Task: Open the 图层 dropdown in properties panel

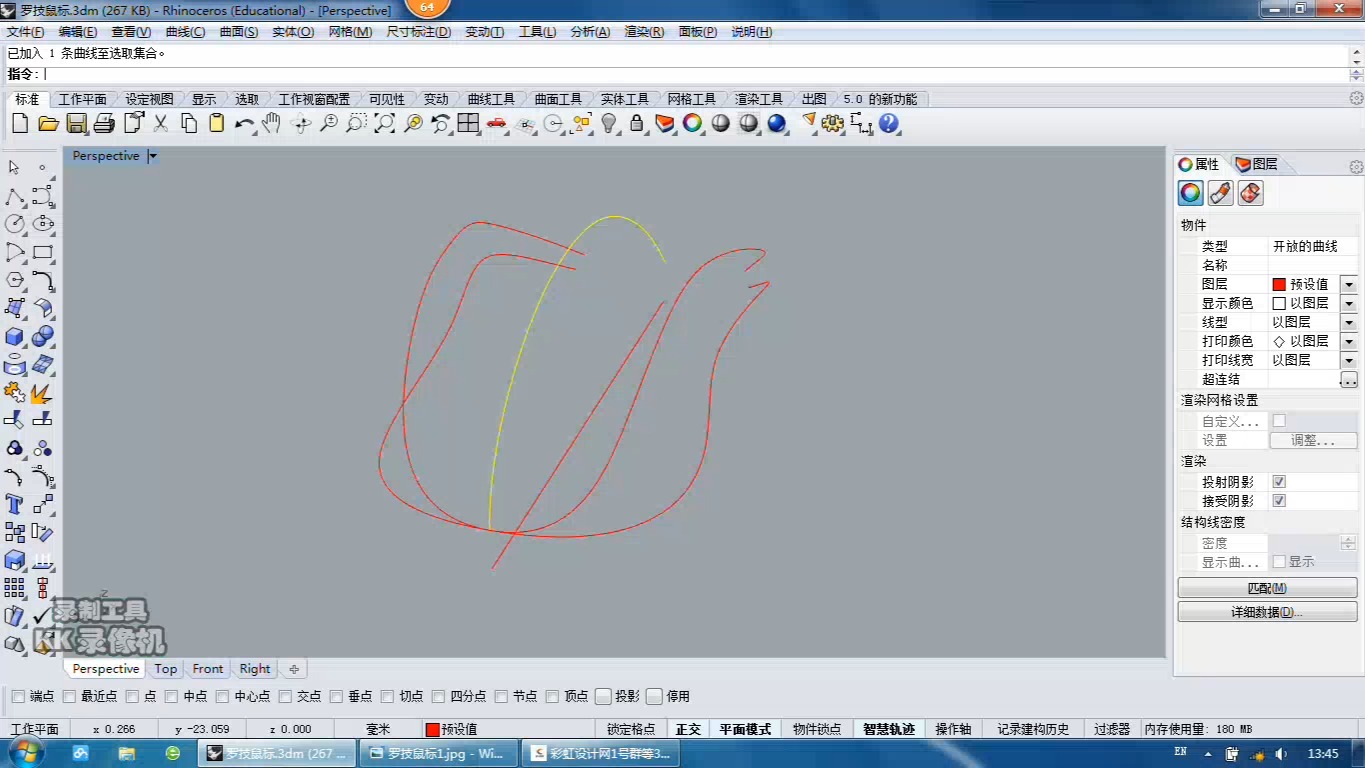Action: tap(1348, 284)
